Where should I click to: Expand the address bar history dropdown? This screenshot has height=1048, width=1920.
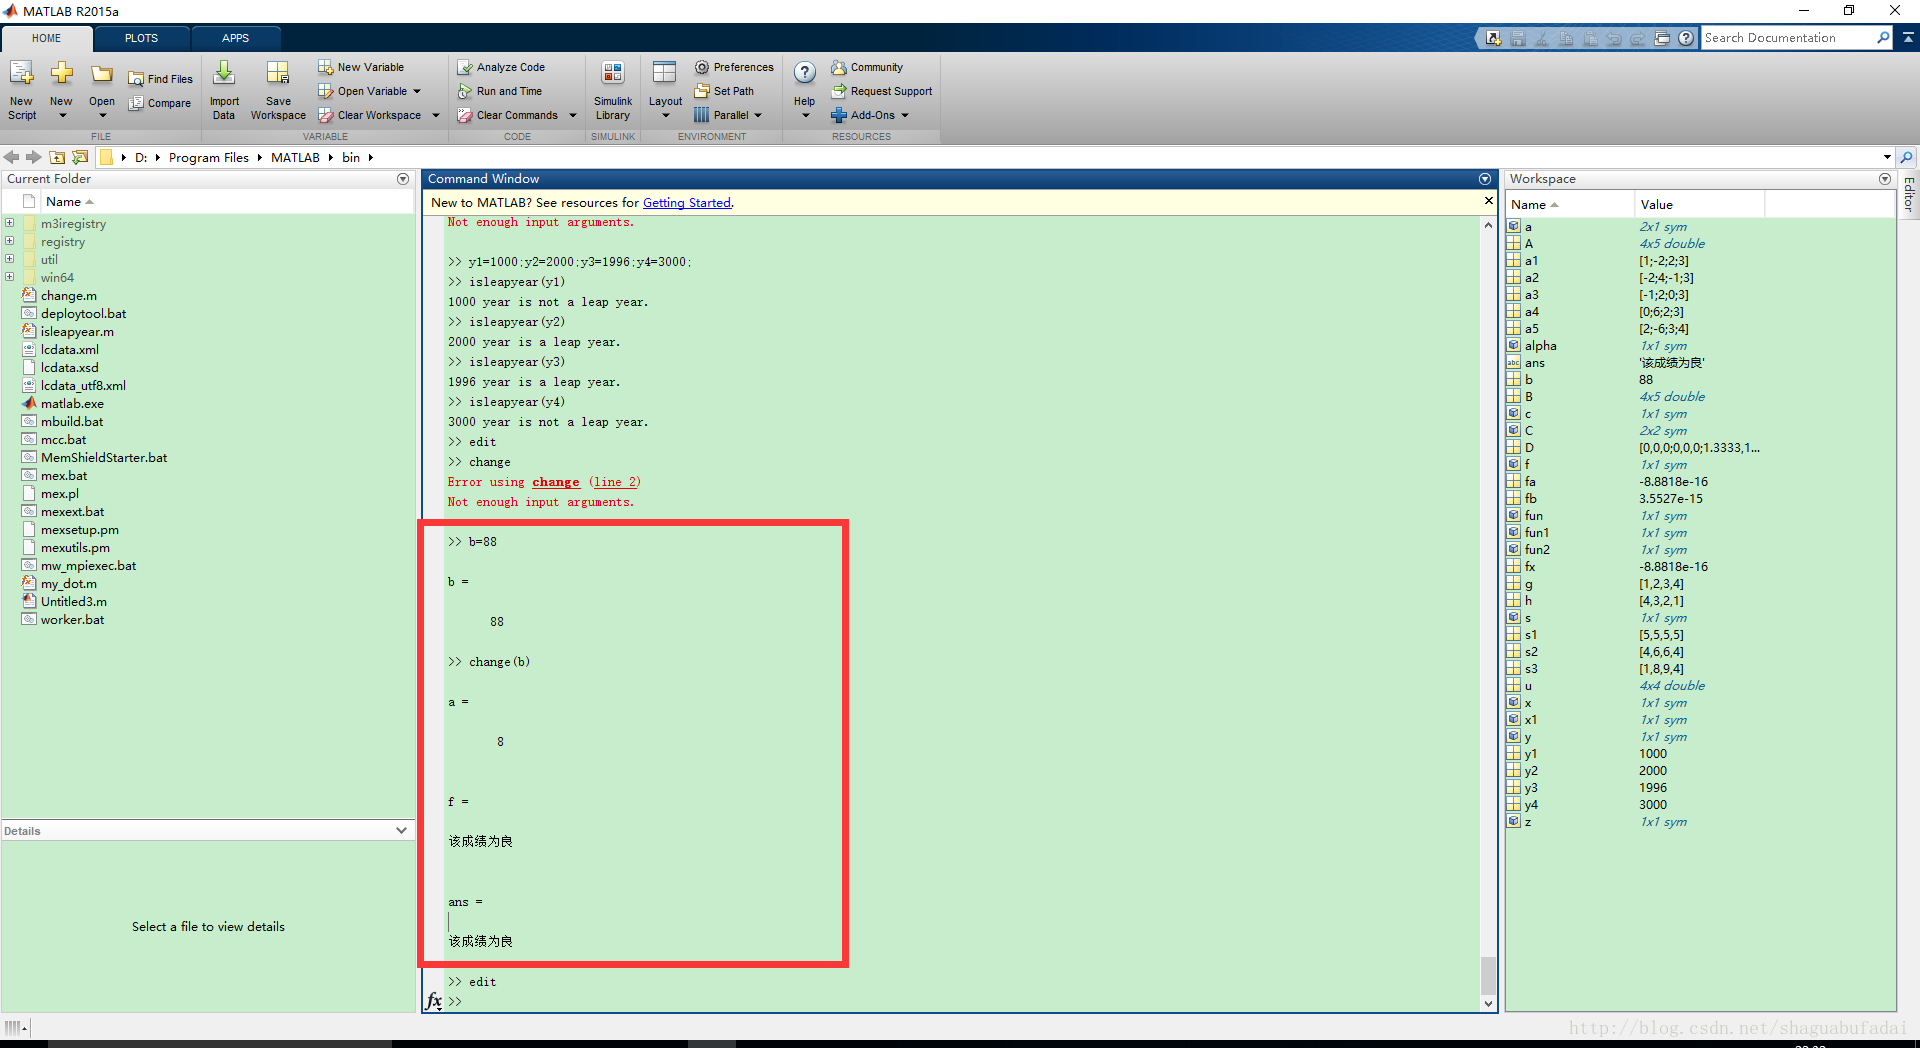(1887, 157)
